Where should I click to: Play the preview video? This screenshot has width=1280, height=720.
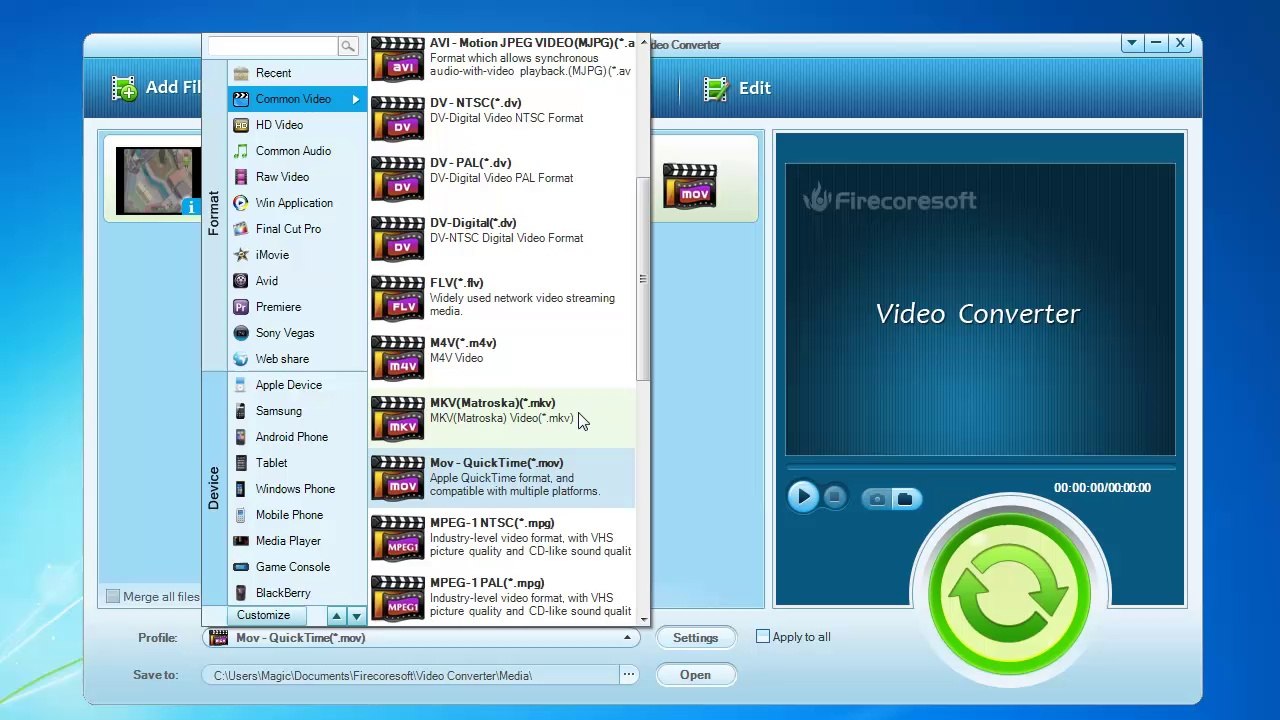click(x=802, y=497)
